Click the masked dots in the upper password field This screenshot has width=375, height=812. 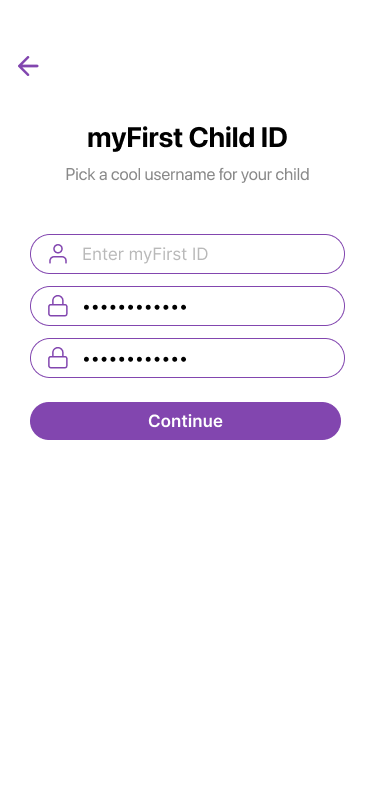pos(135,308)
